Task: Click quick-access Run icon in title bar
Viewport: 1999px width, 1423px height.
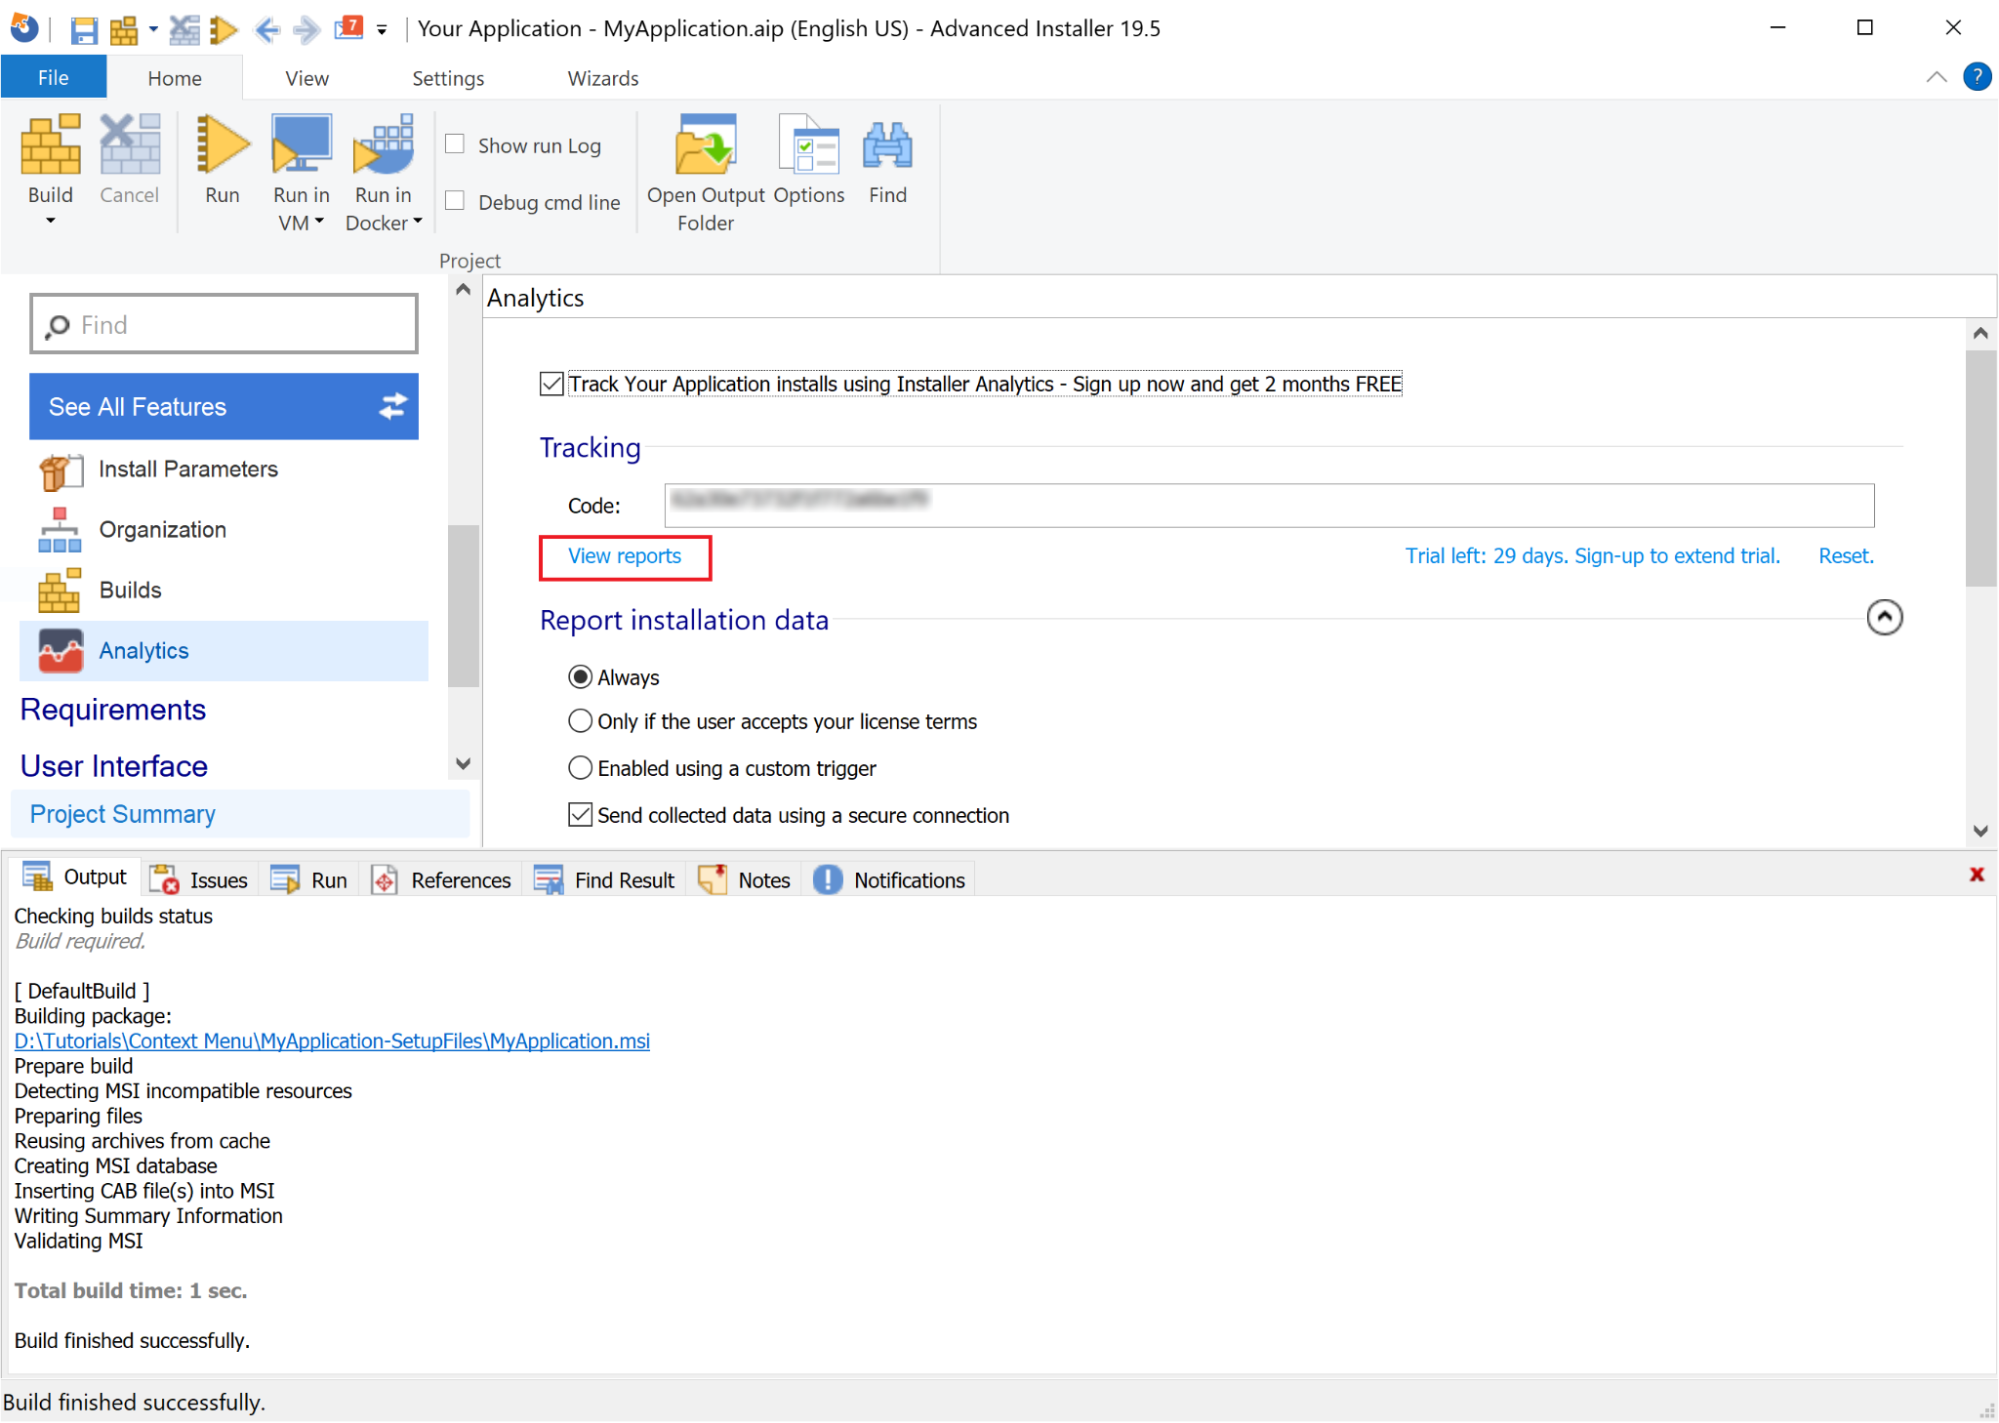Action: click(224, 30)
